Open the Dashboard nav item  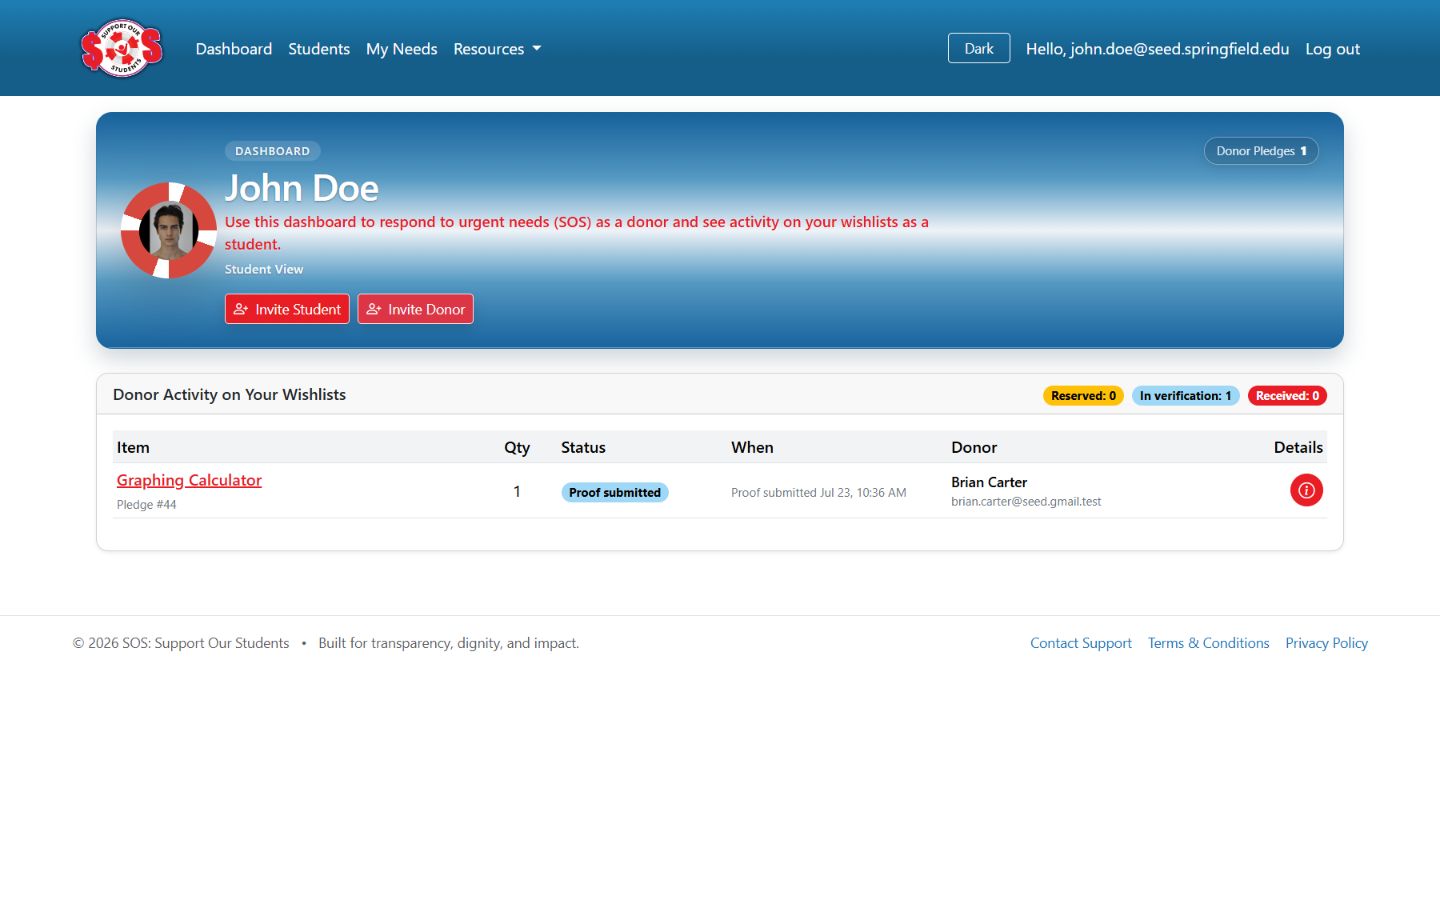(234, 49)
